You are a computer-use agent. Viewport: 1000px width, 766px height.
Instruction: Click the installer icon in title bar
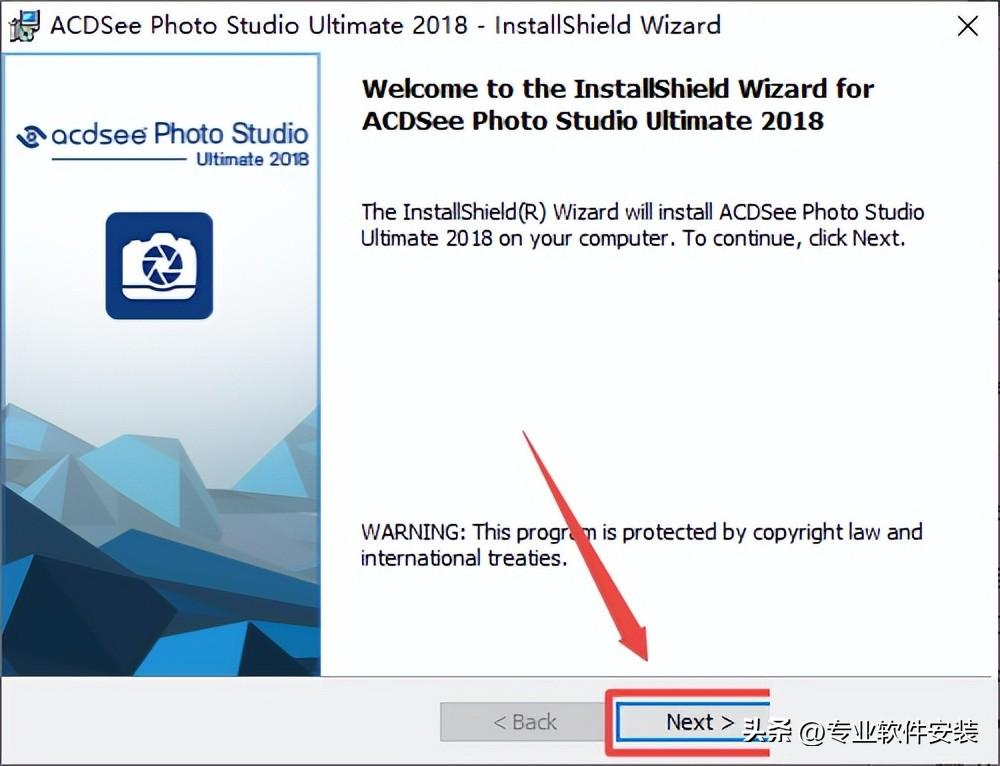tap(24, 26)
